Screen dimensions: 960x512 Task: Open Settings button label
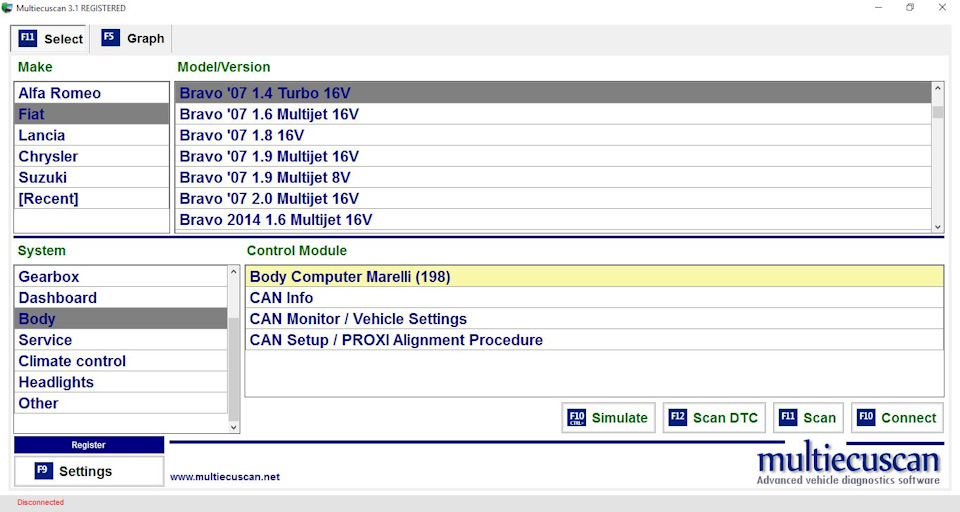point(85,471)
